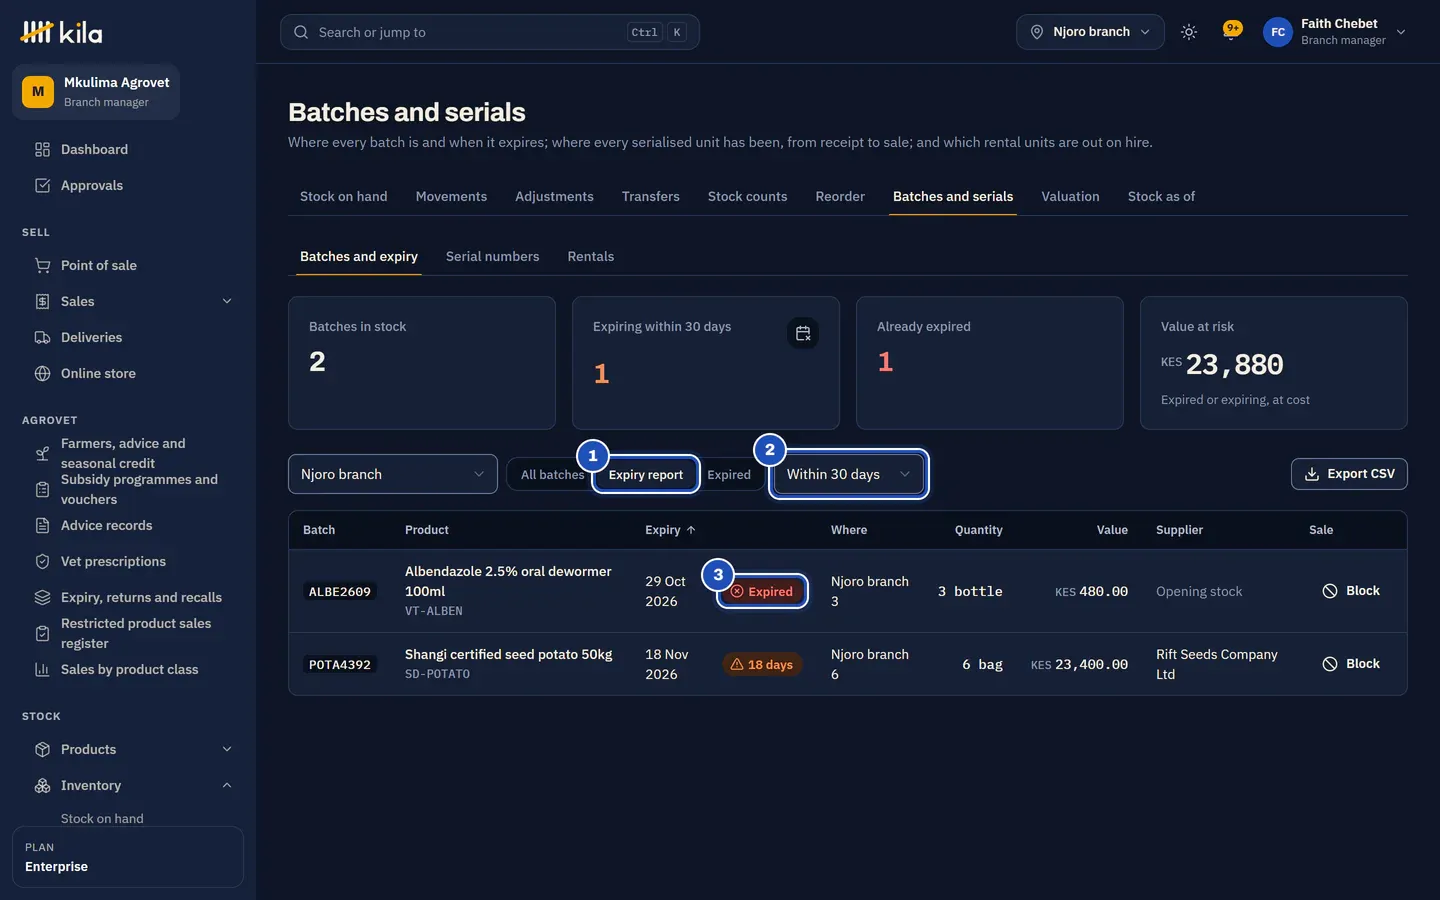Select the Expired filter

(729, 474)
